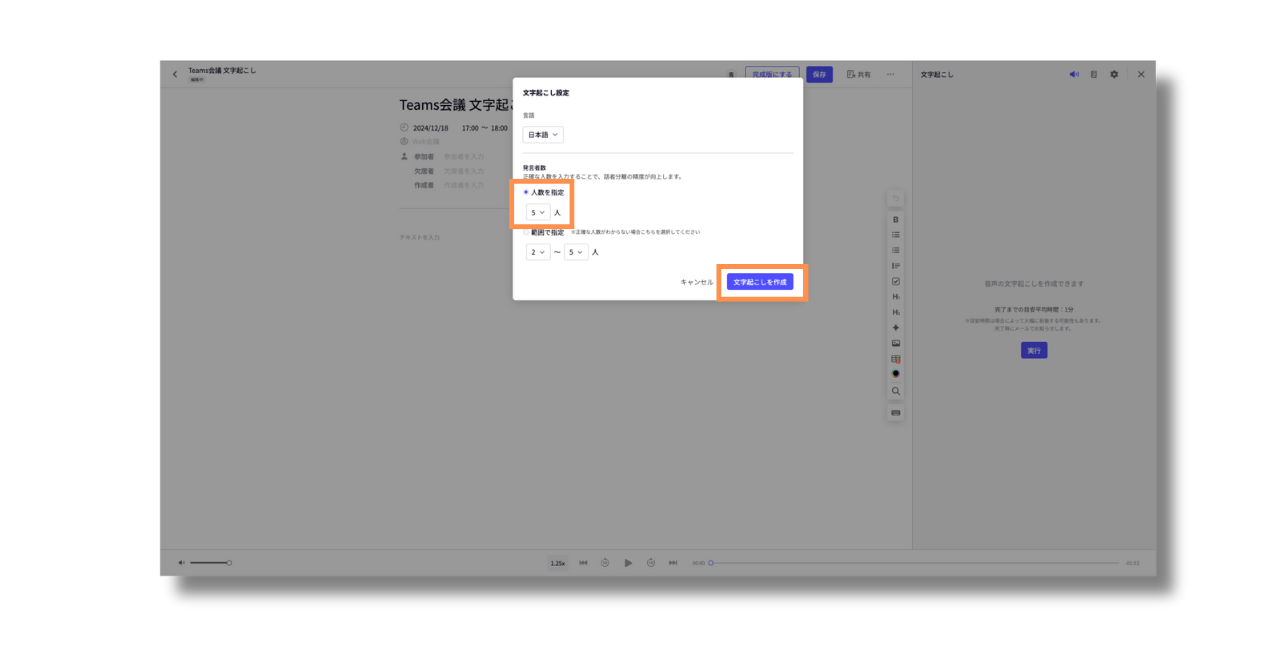Insert a checkbox with toolbar icon
This screenshot has width=1280, height=670.
pyautogui.click(x=896, y=282)
